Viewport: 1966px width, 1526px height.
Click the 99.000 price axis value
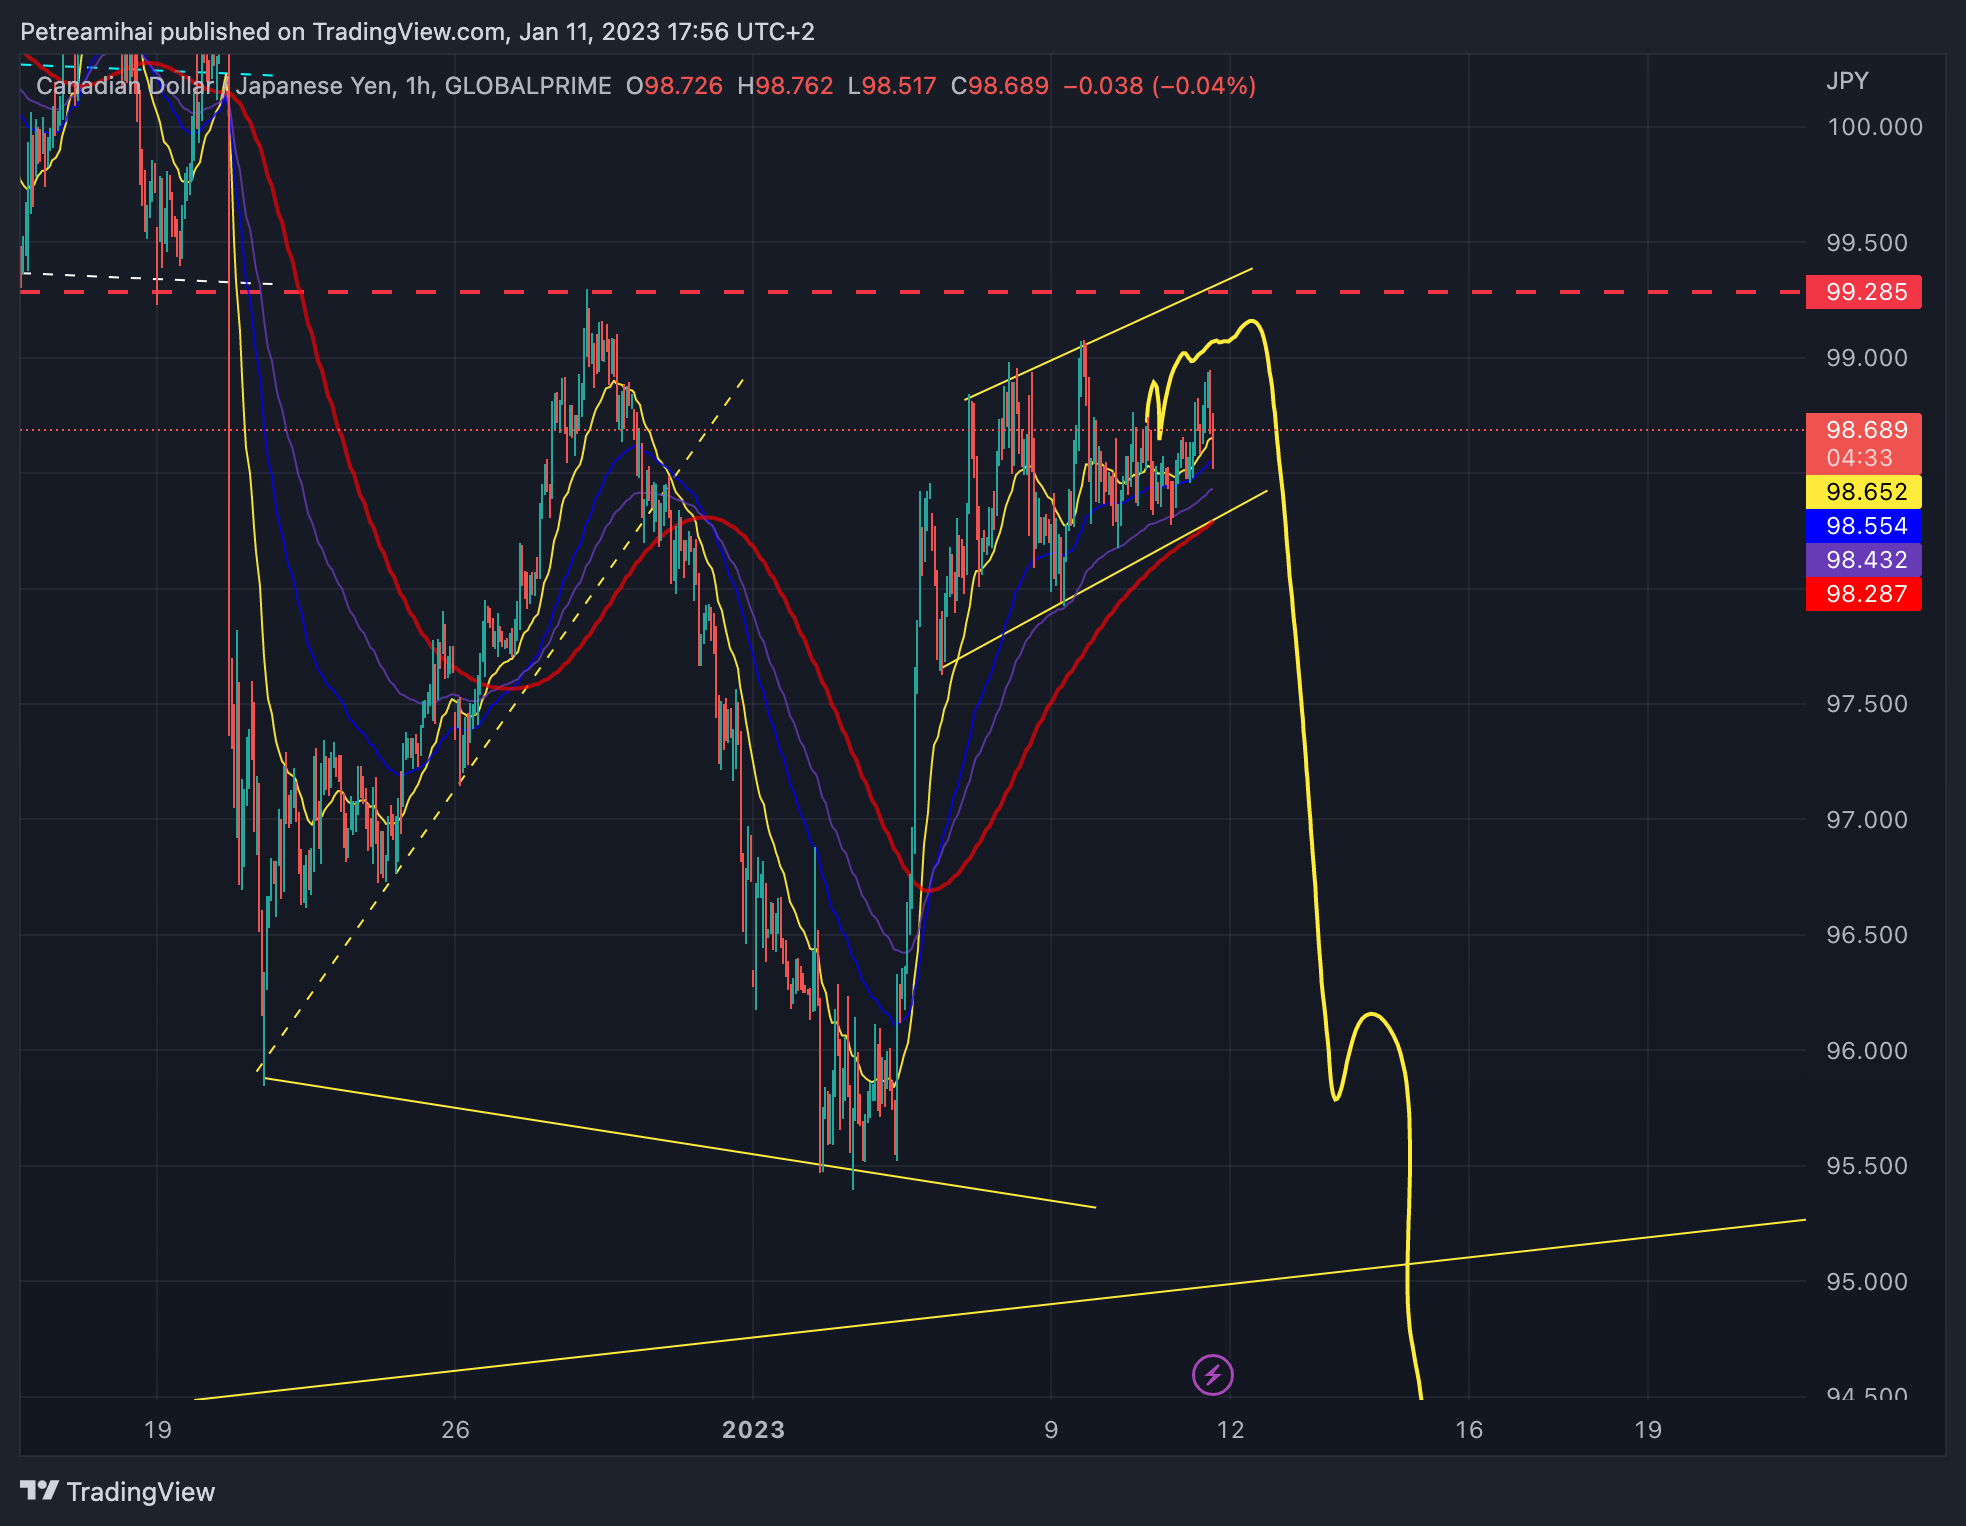(x=1867, y=358)
